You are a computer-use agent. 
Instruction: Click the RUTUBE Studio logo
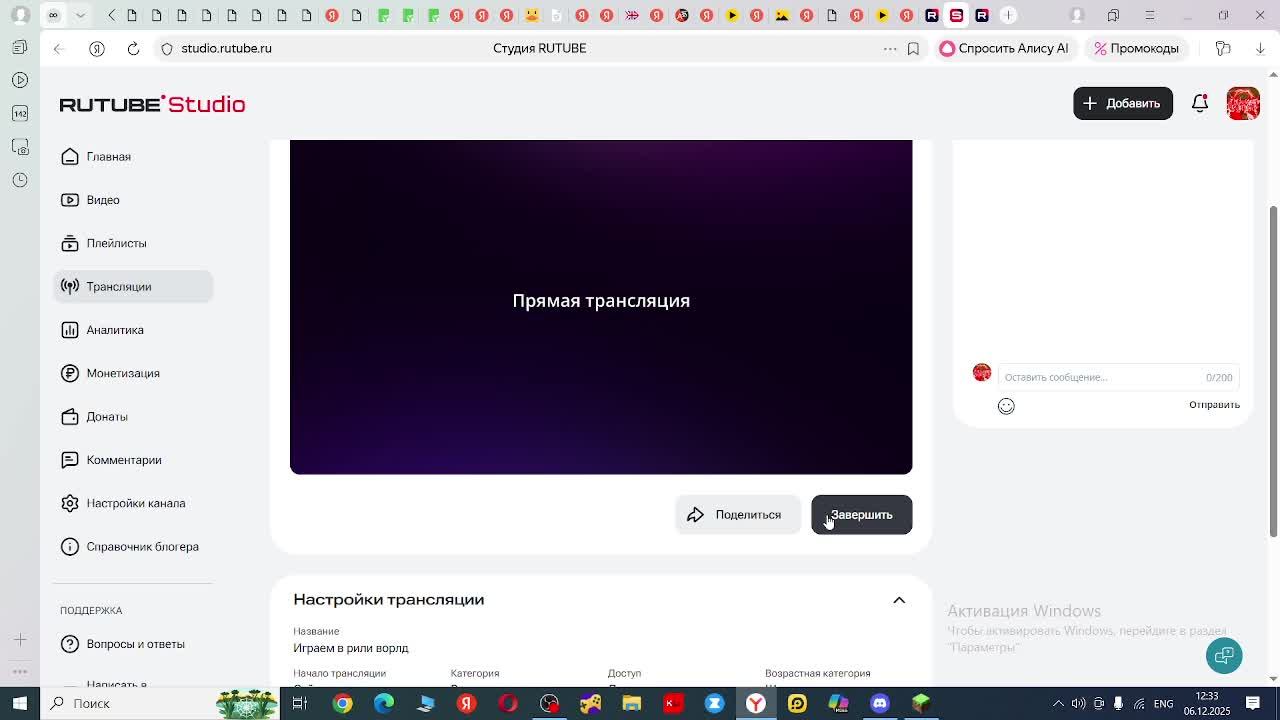point(152,104)
